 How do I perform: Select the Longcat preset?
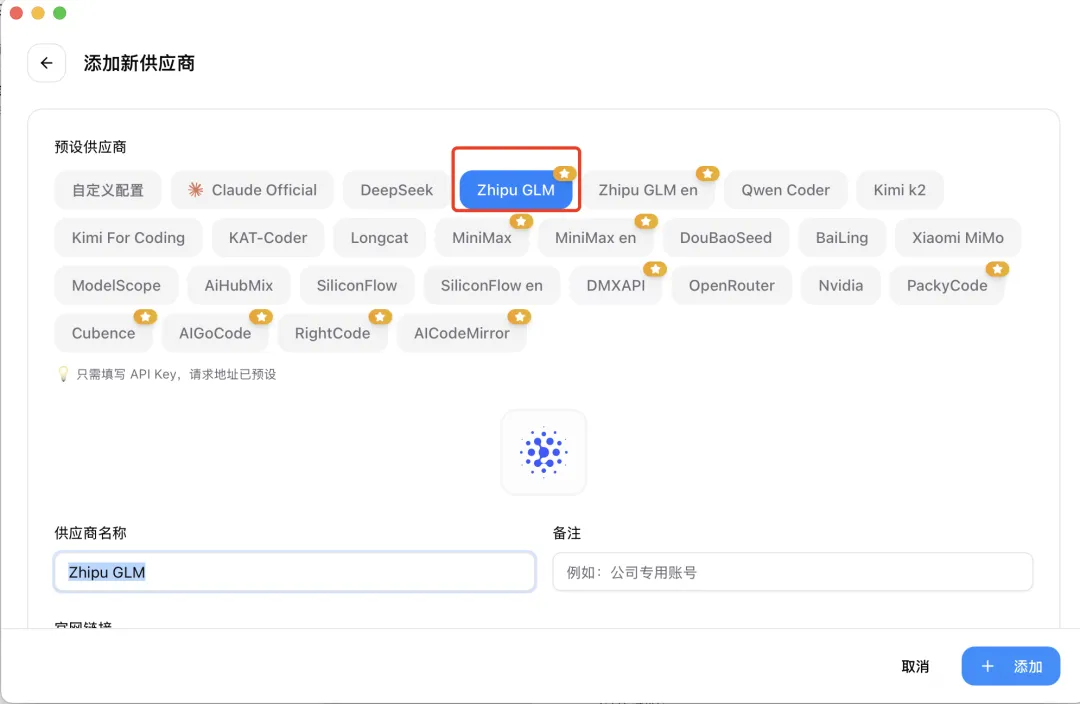380,238
